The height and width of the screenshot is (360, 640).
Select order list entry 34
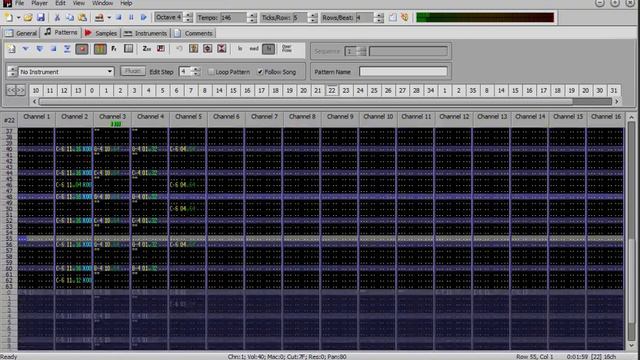point(431,91)
